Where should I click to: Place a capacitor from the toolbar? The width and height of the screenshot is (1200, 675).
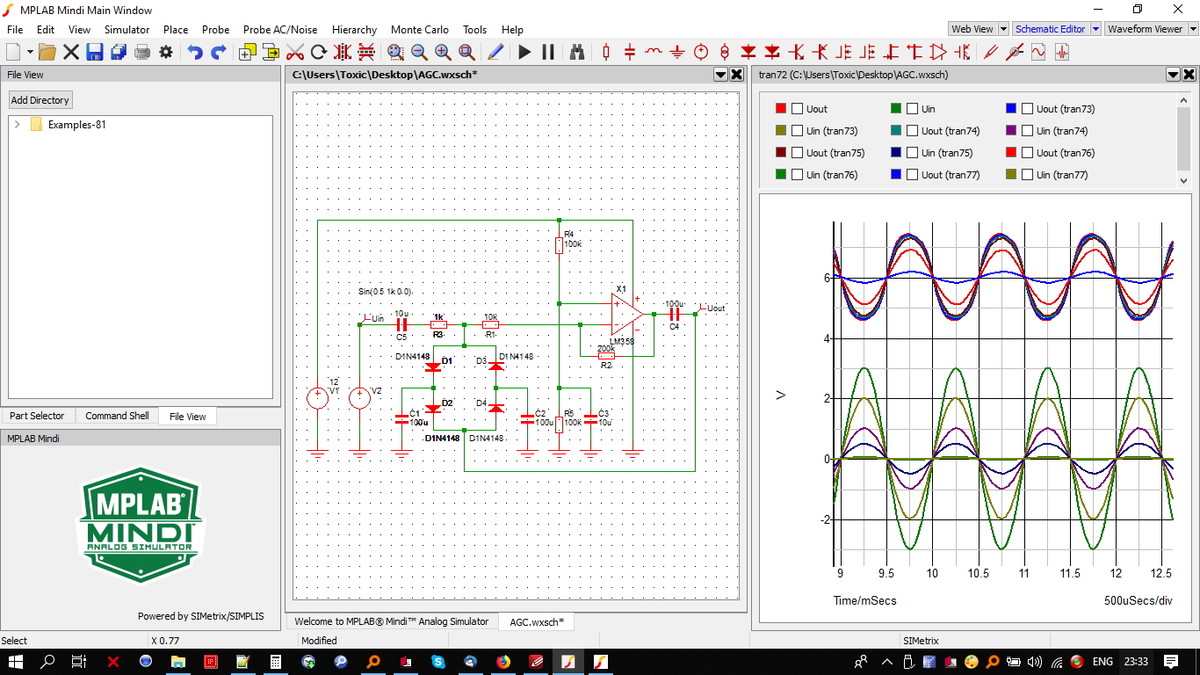(x=630, y=52)
